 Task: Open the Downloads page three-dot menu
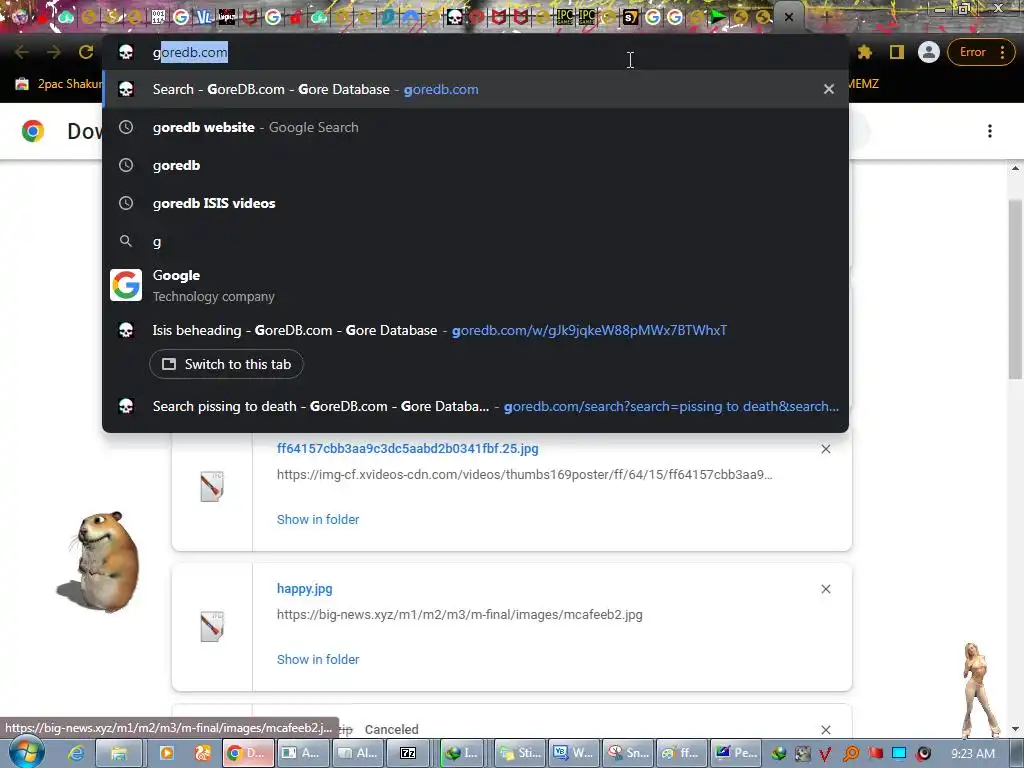990,131
